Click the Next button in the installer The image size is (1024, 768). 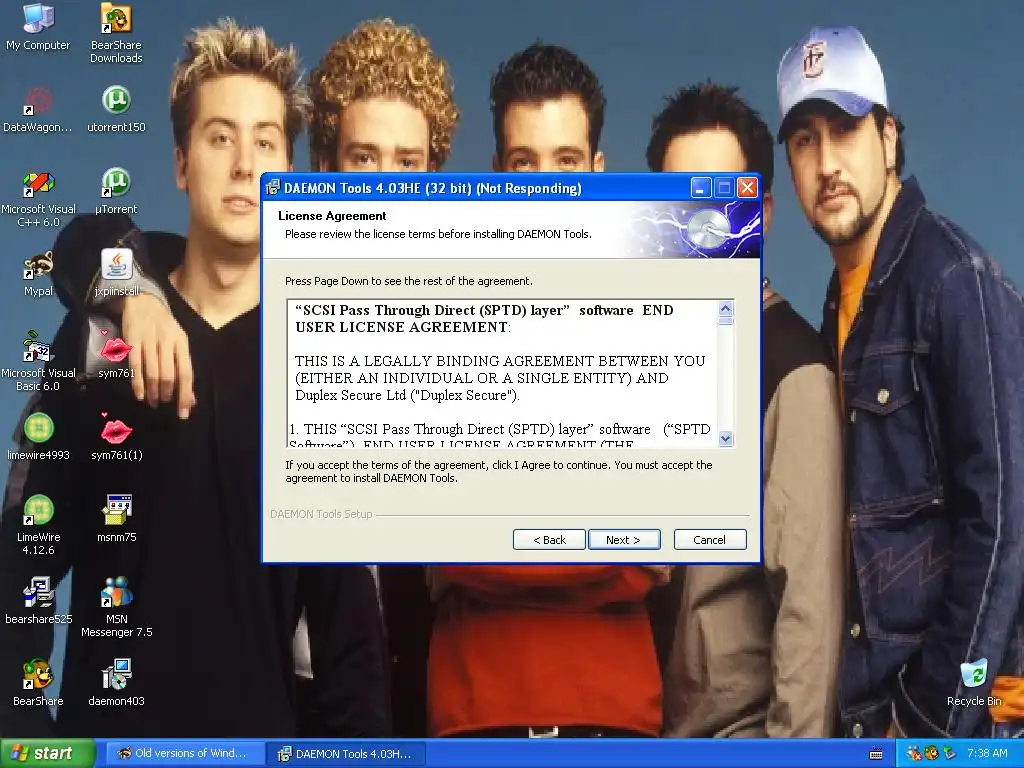point(624,539)
